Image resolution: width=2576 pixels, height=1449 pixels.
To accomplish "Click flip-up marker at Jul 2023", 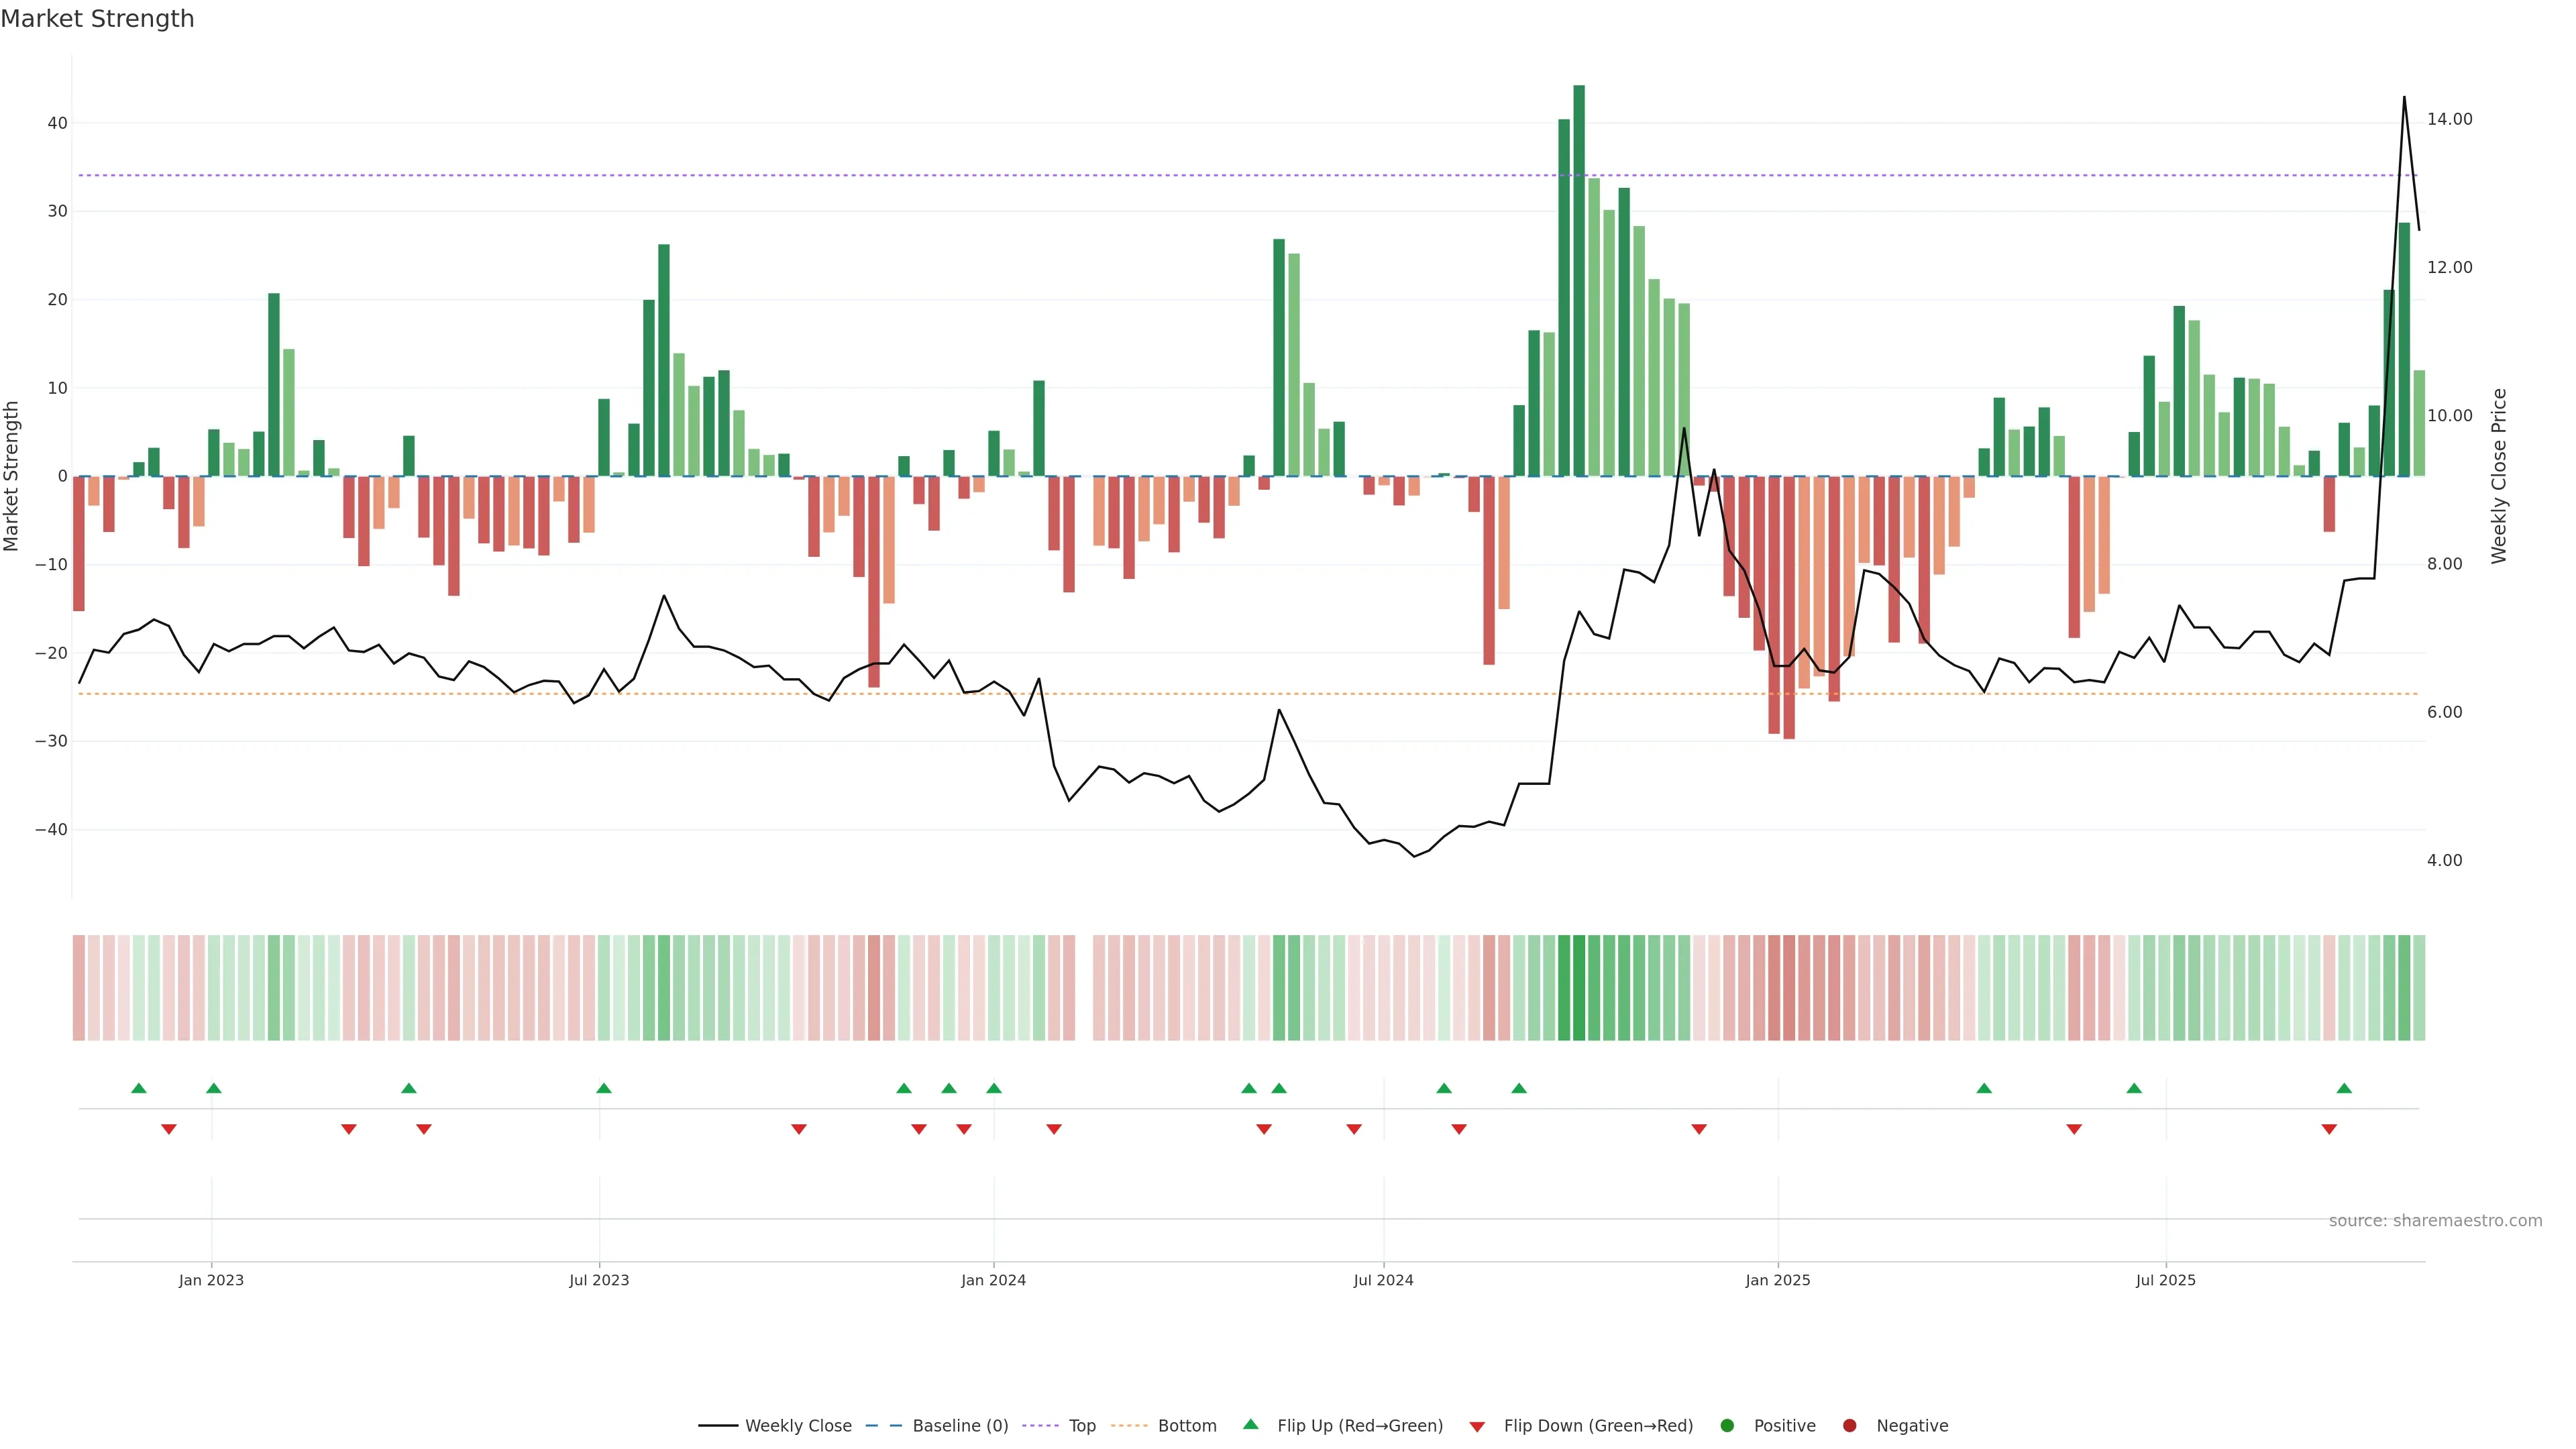I will (x=603, y=1088).
